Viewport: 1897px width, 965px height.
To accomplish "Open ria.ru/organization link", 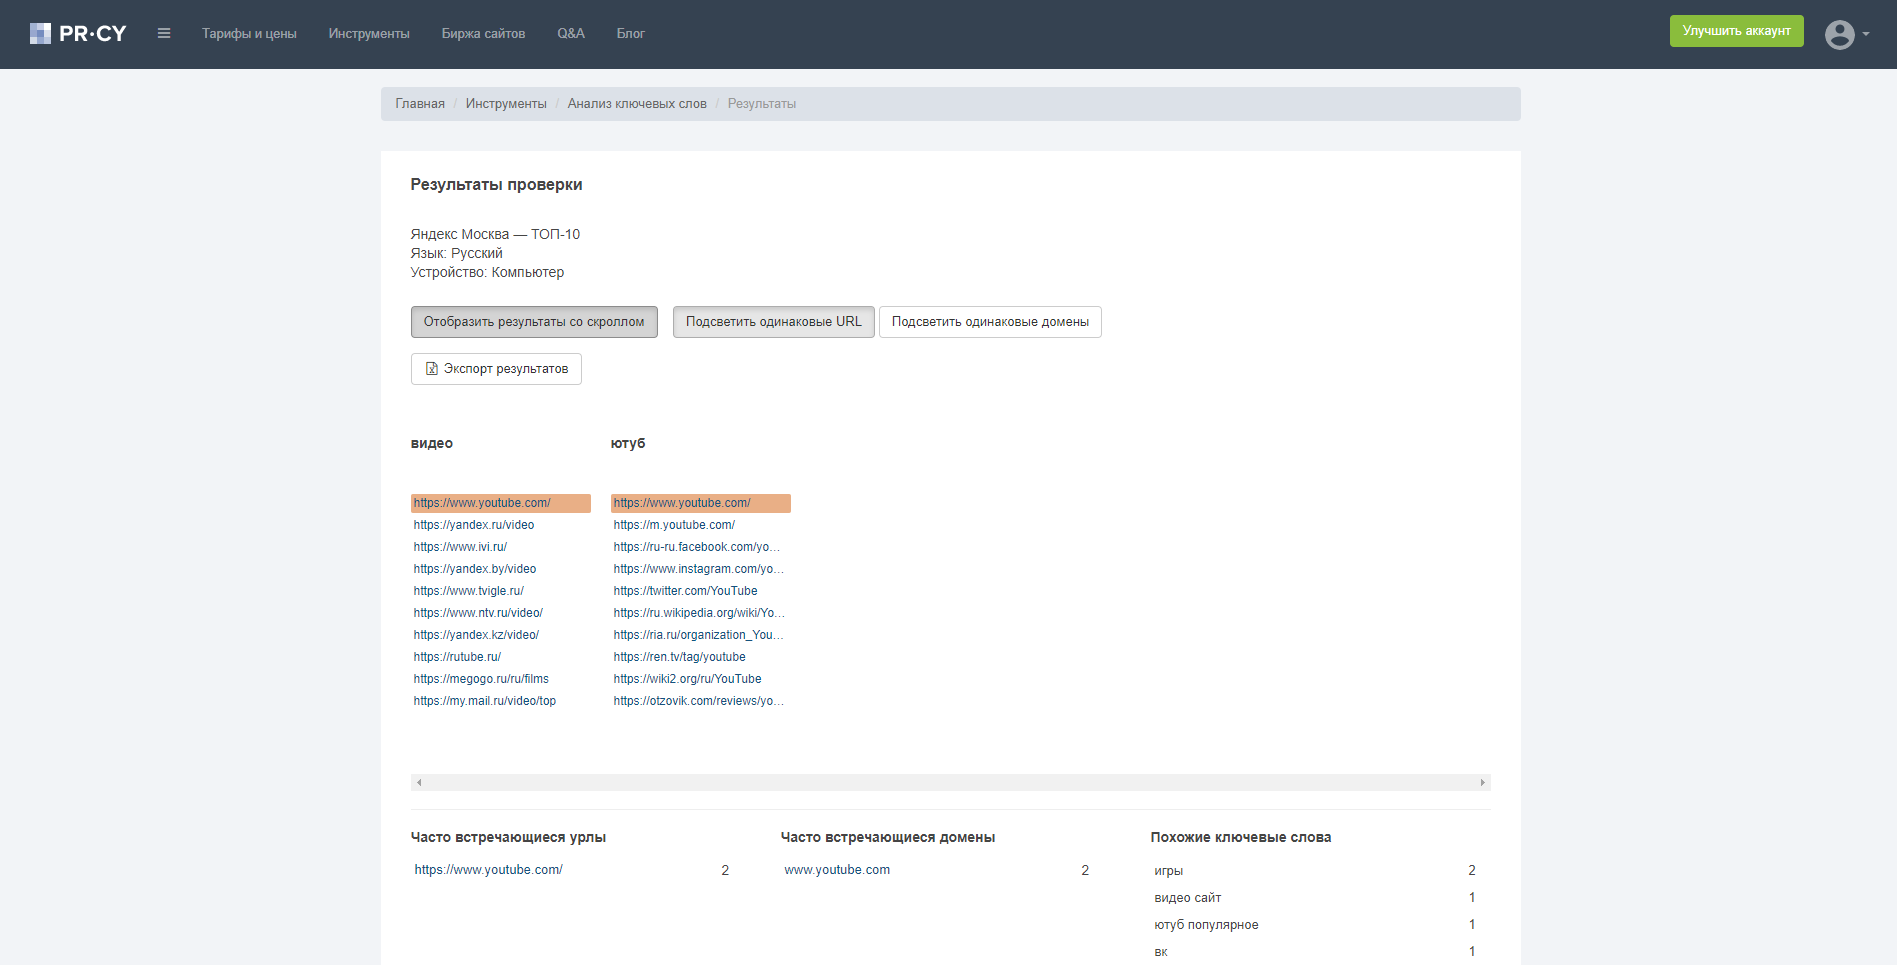I will [x=699, y=635].
